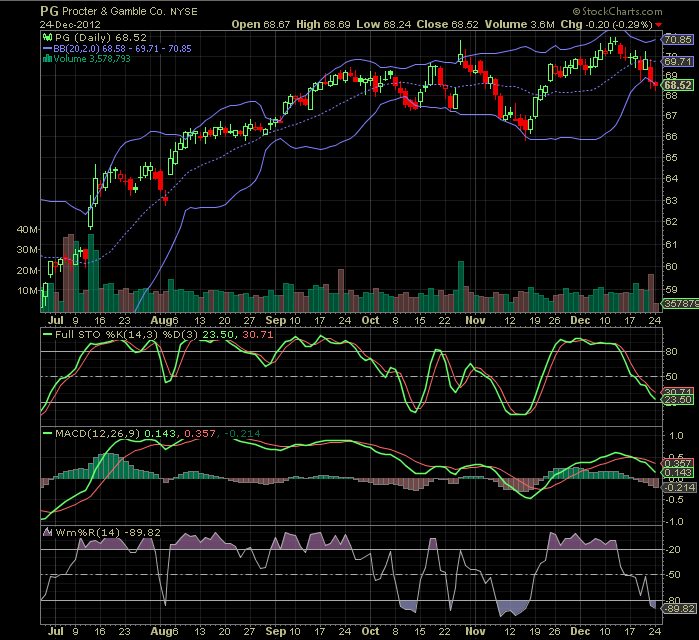
Task: Click the 'MACD(12,26,9)' legend label
Action: point(98,433)
